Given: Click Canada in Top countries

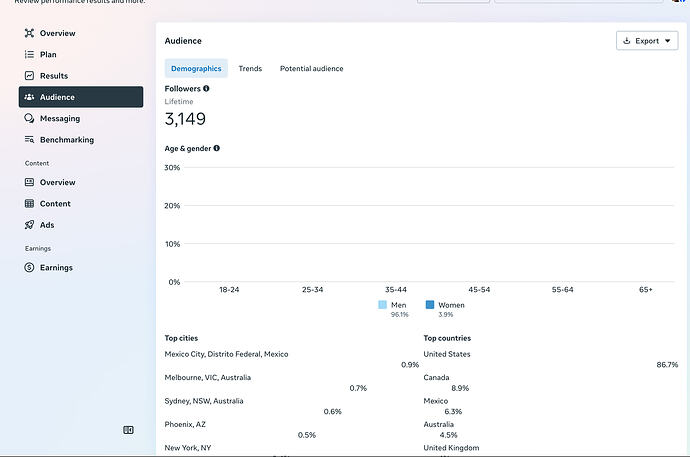Looking at the screenshot, I should [x=436, y=377].
